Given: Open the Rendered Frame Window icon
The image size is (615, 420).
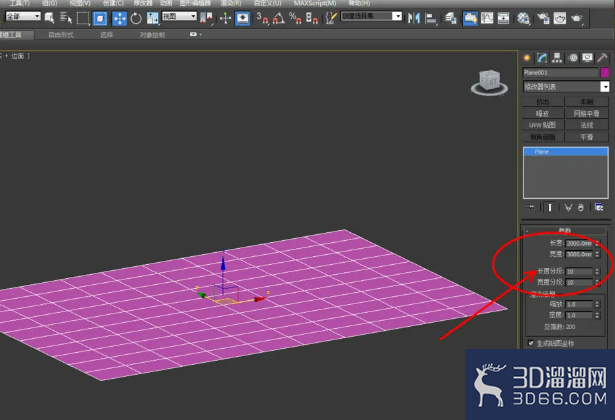Looking at the screenshot, I should (x=560, y=18).
